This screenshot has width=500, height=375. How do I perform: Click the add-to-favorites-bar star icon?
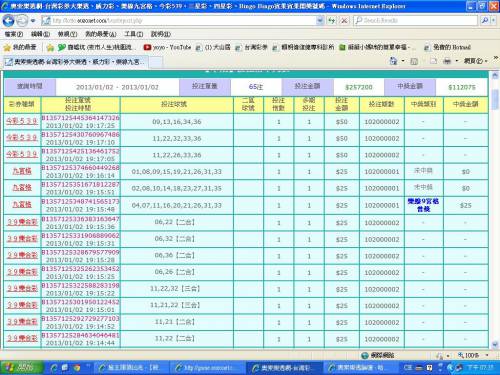coord(50,48)
